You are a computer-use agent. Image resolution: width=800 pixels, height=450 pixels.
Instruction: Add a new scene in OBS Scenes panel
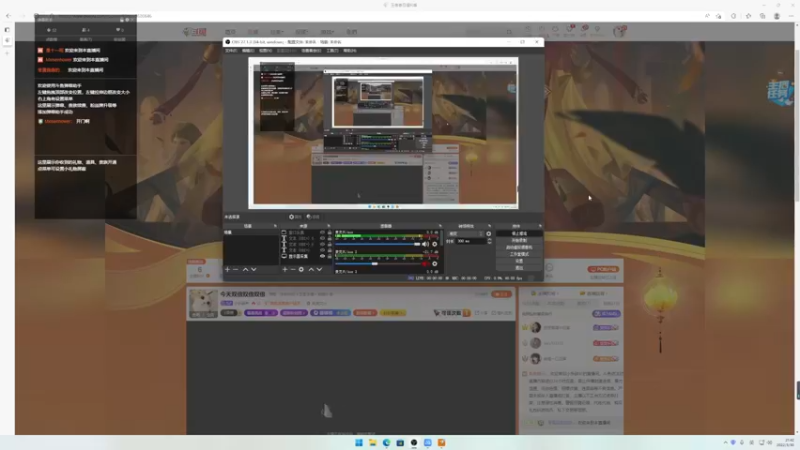pos(228,269)
